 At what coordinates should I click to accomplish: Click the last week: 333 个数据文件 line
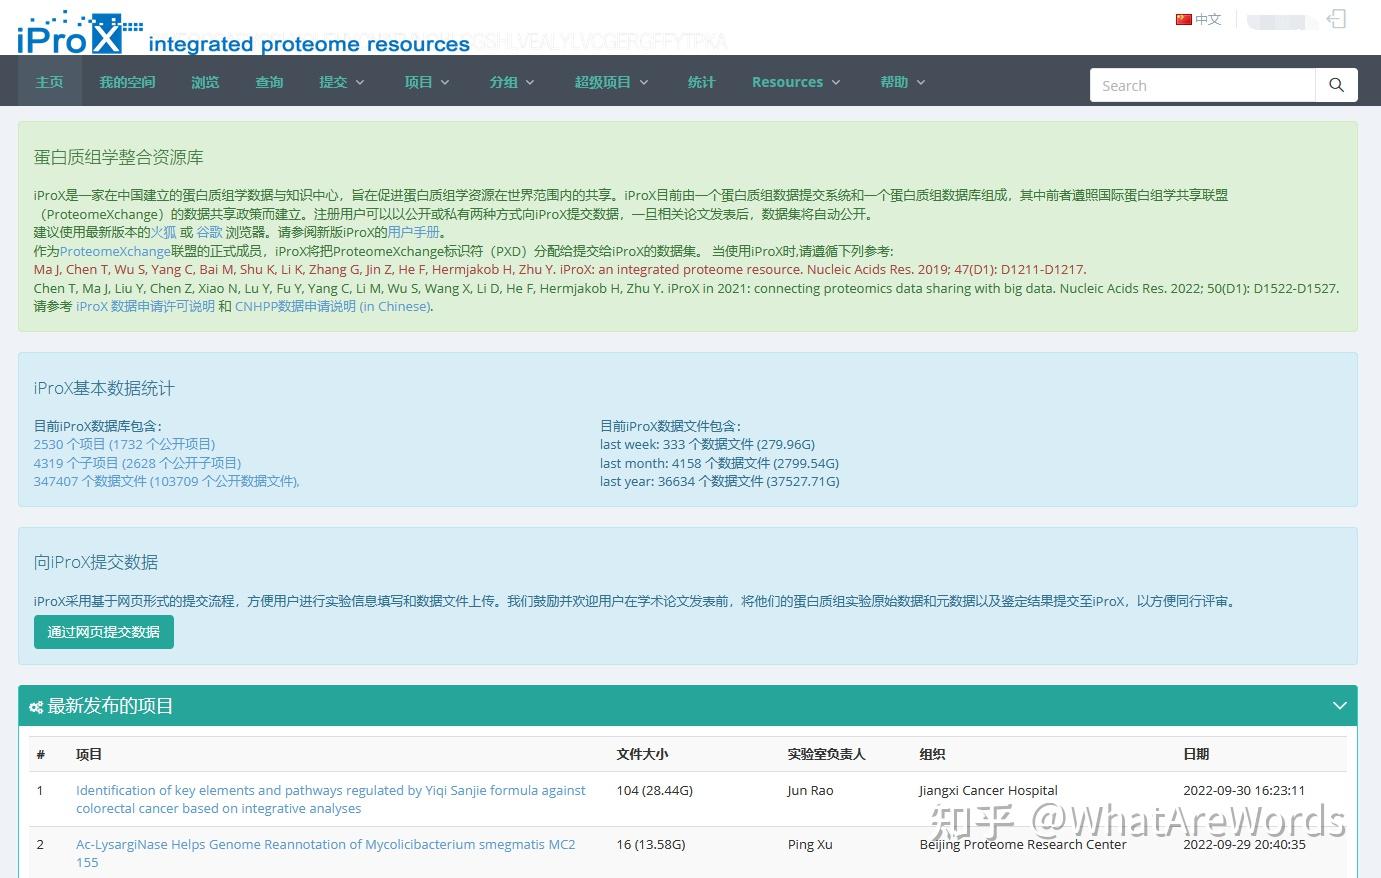707,444
